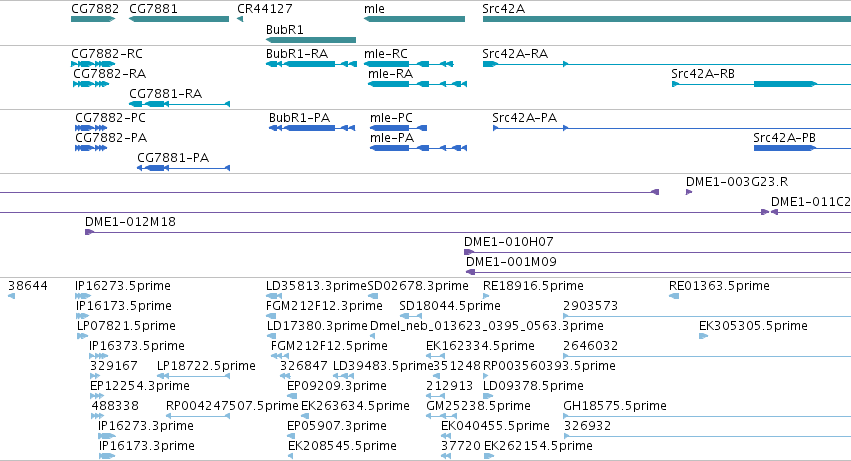Select the DME1-012M18 clone label
This screenshot has height=461, width=851.
click(130, 222)
